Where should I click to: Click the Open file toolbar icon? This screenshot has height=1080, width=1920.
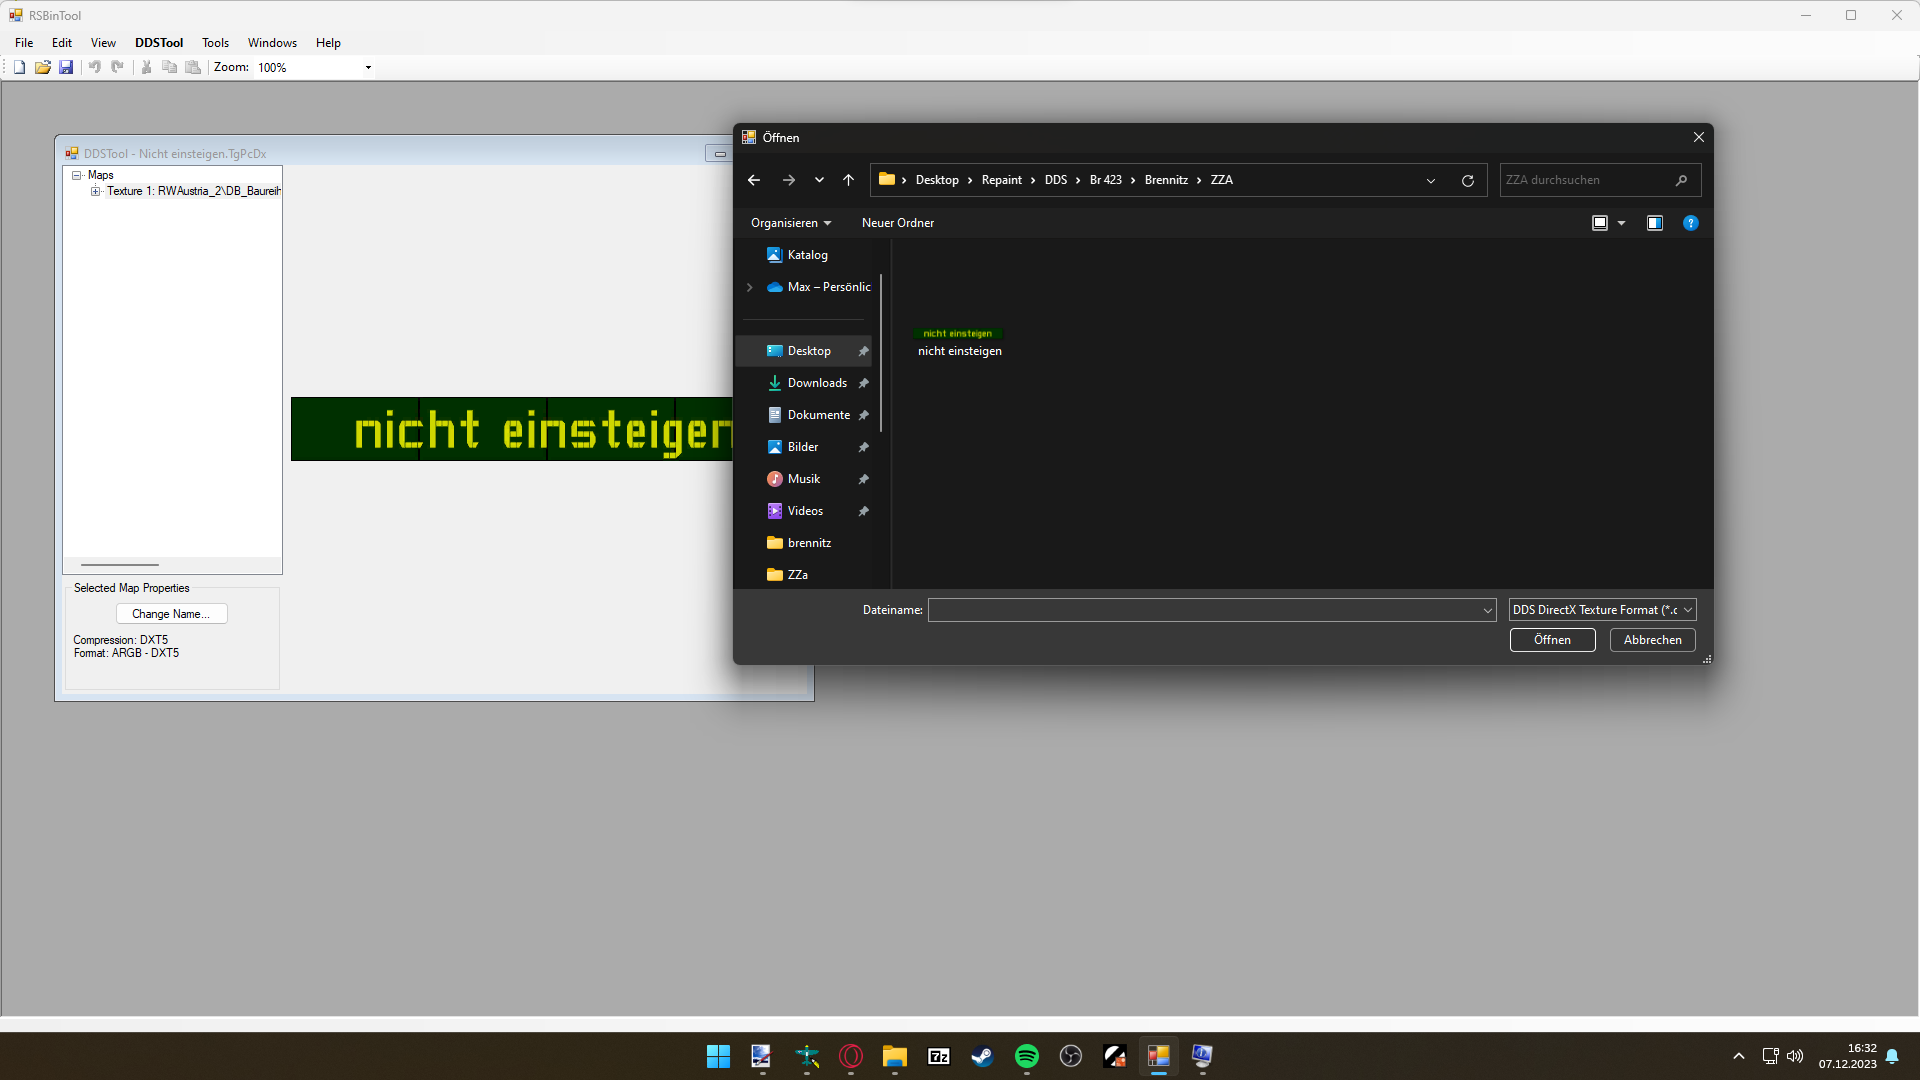click(42, 67)
